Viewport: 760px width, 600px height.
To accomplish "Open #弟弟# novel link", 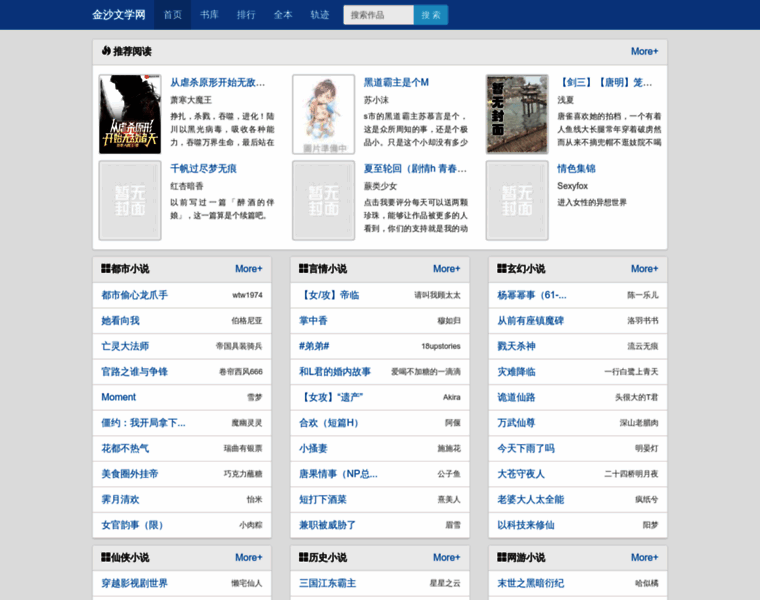I will (314, 346).
